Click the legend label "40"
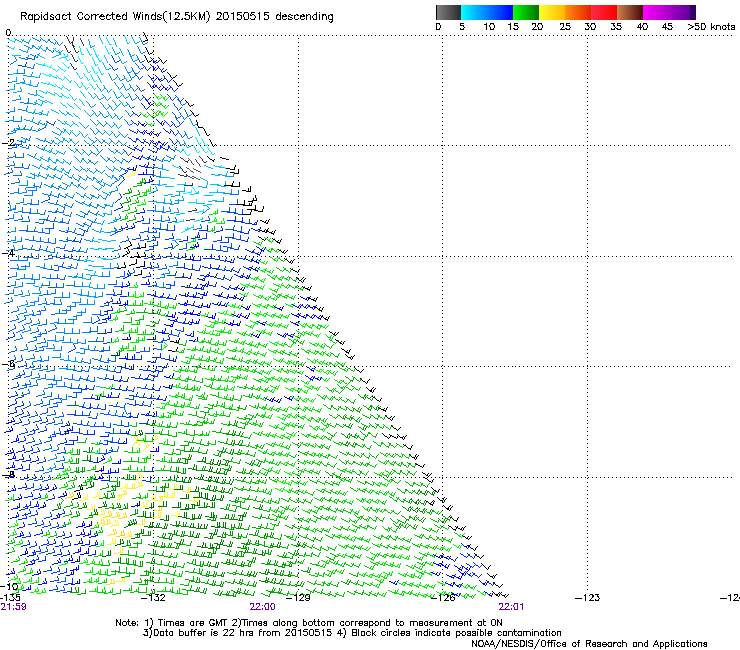Viewport: 740px width, 650px height. click(642, 27)
